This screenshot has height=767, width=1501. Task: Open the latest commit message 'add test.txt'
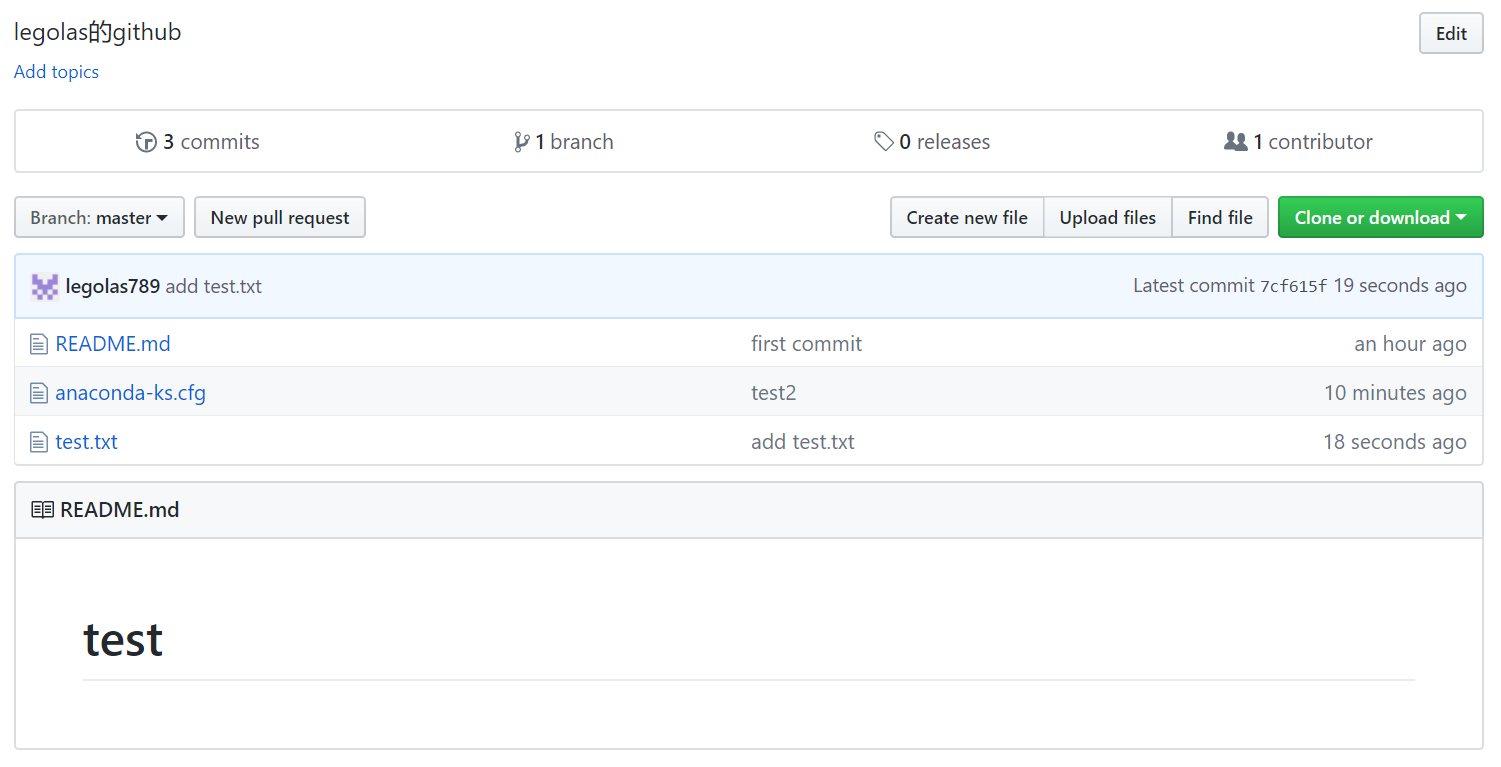point(214,286)
